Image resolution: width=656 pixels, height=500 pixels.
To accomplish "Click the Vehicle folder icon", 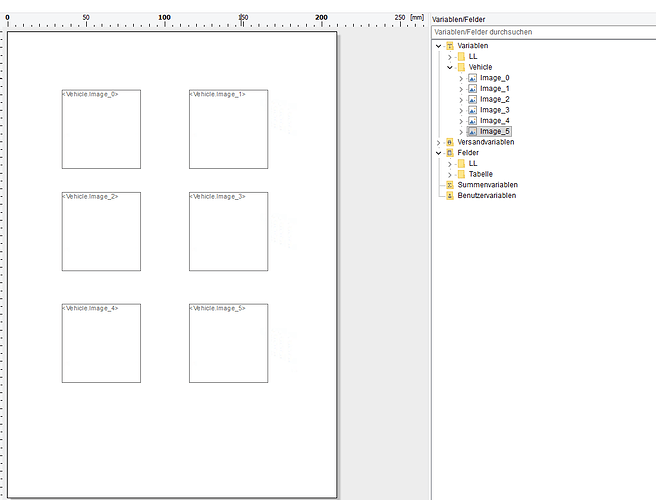I will tap(461, 67).
